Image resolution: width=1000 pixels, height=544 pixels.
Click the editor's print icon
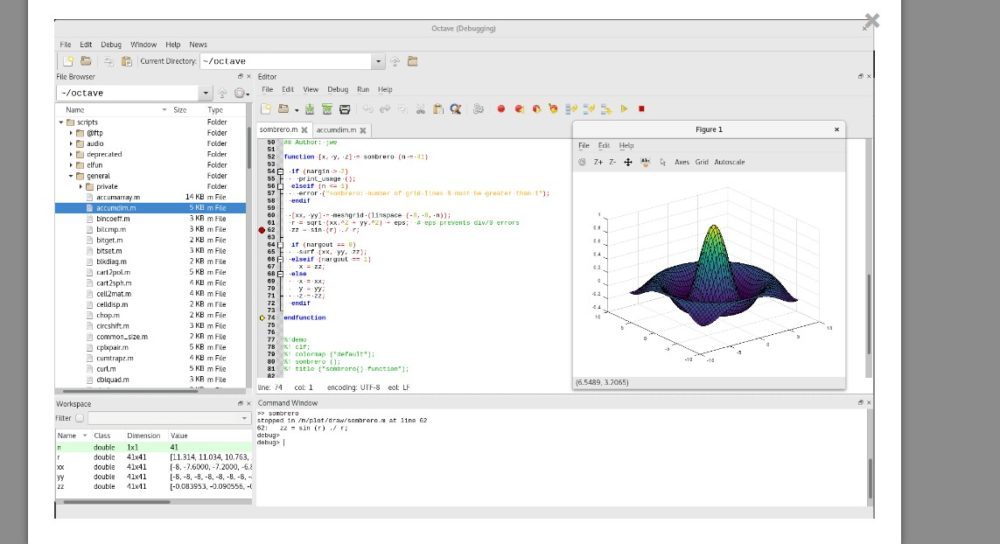[x=345, y=109]
